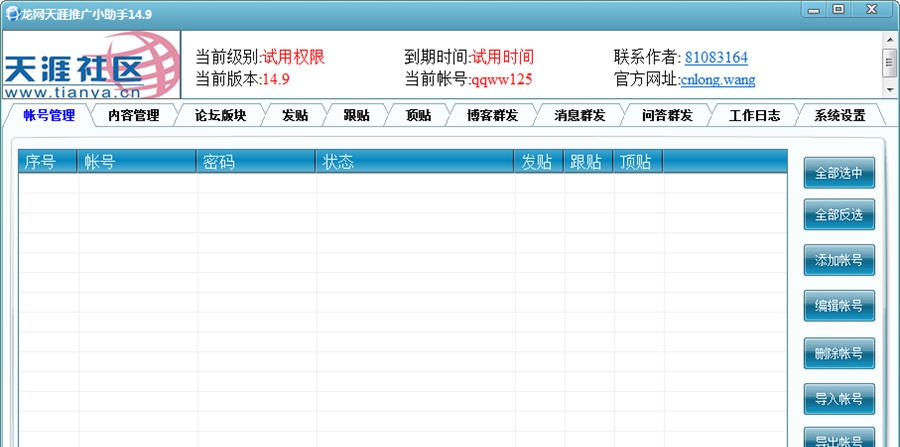Viewport: 900px width, 447px height.
Task: Sort by the 帐号 column header
Action: 137,162
